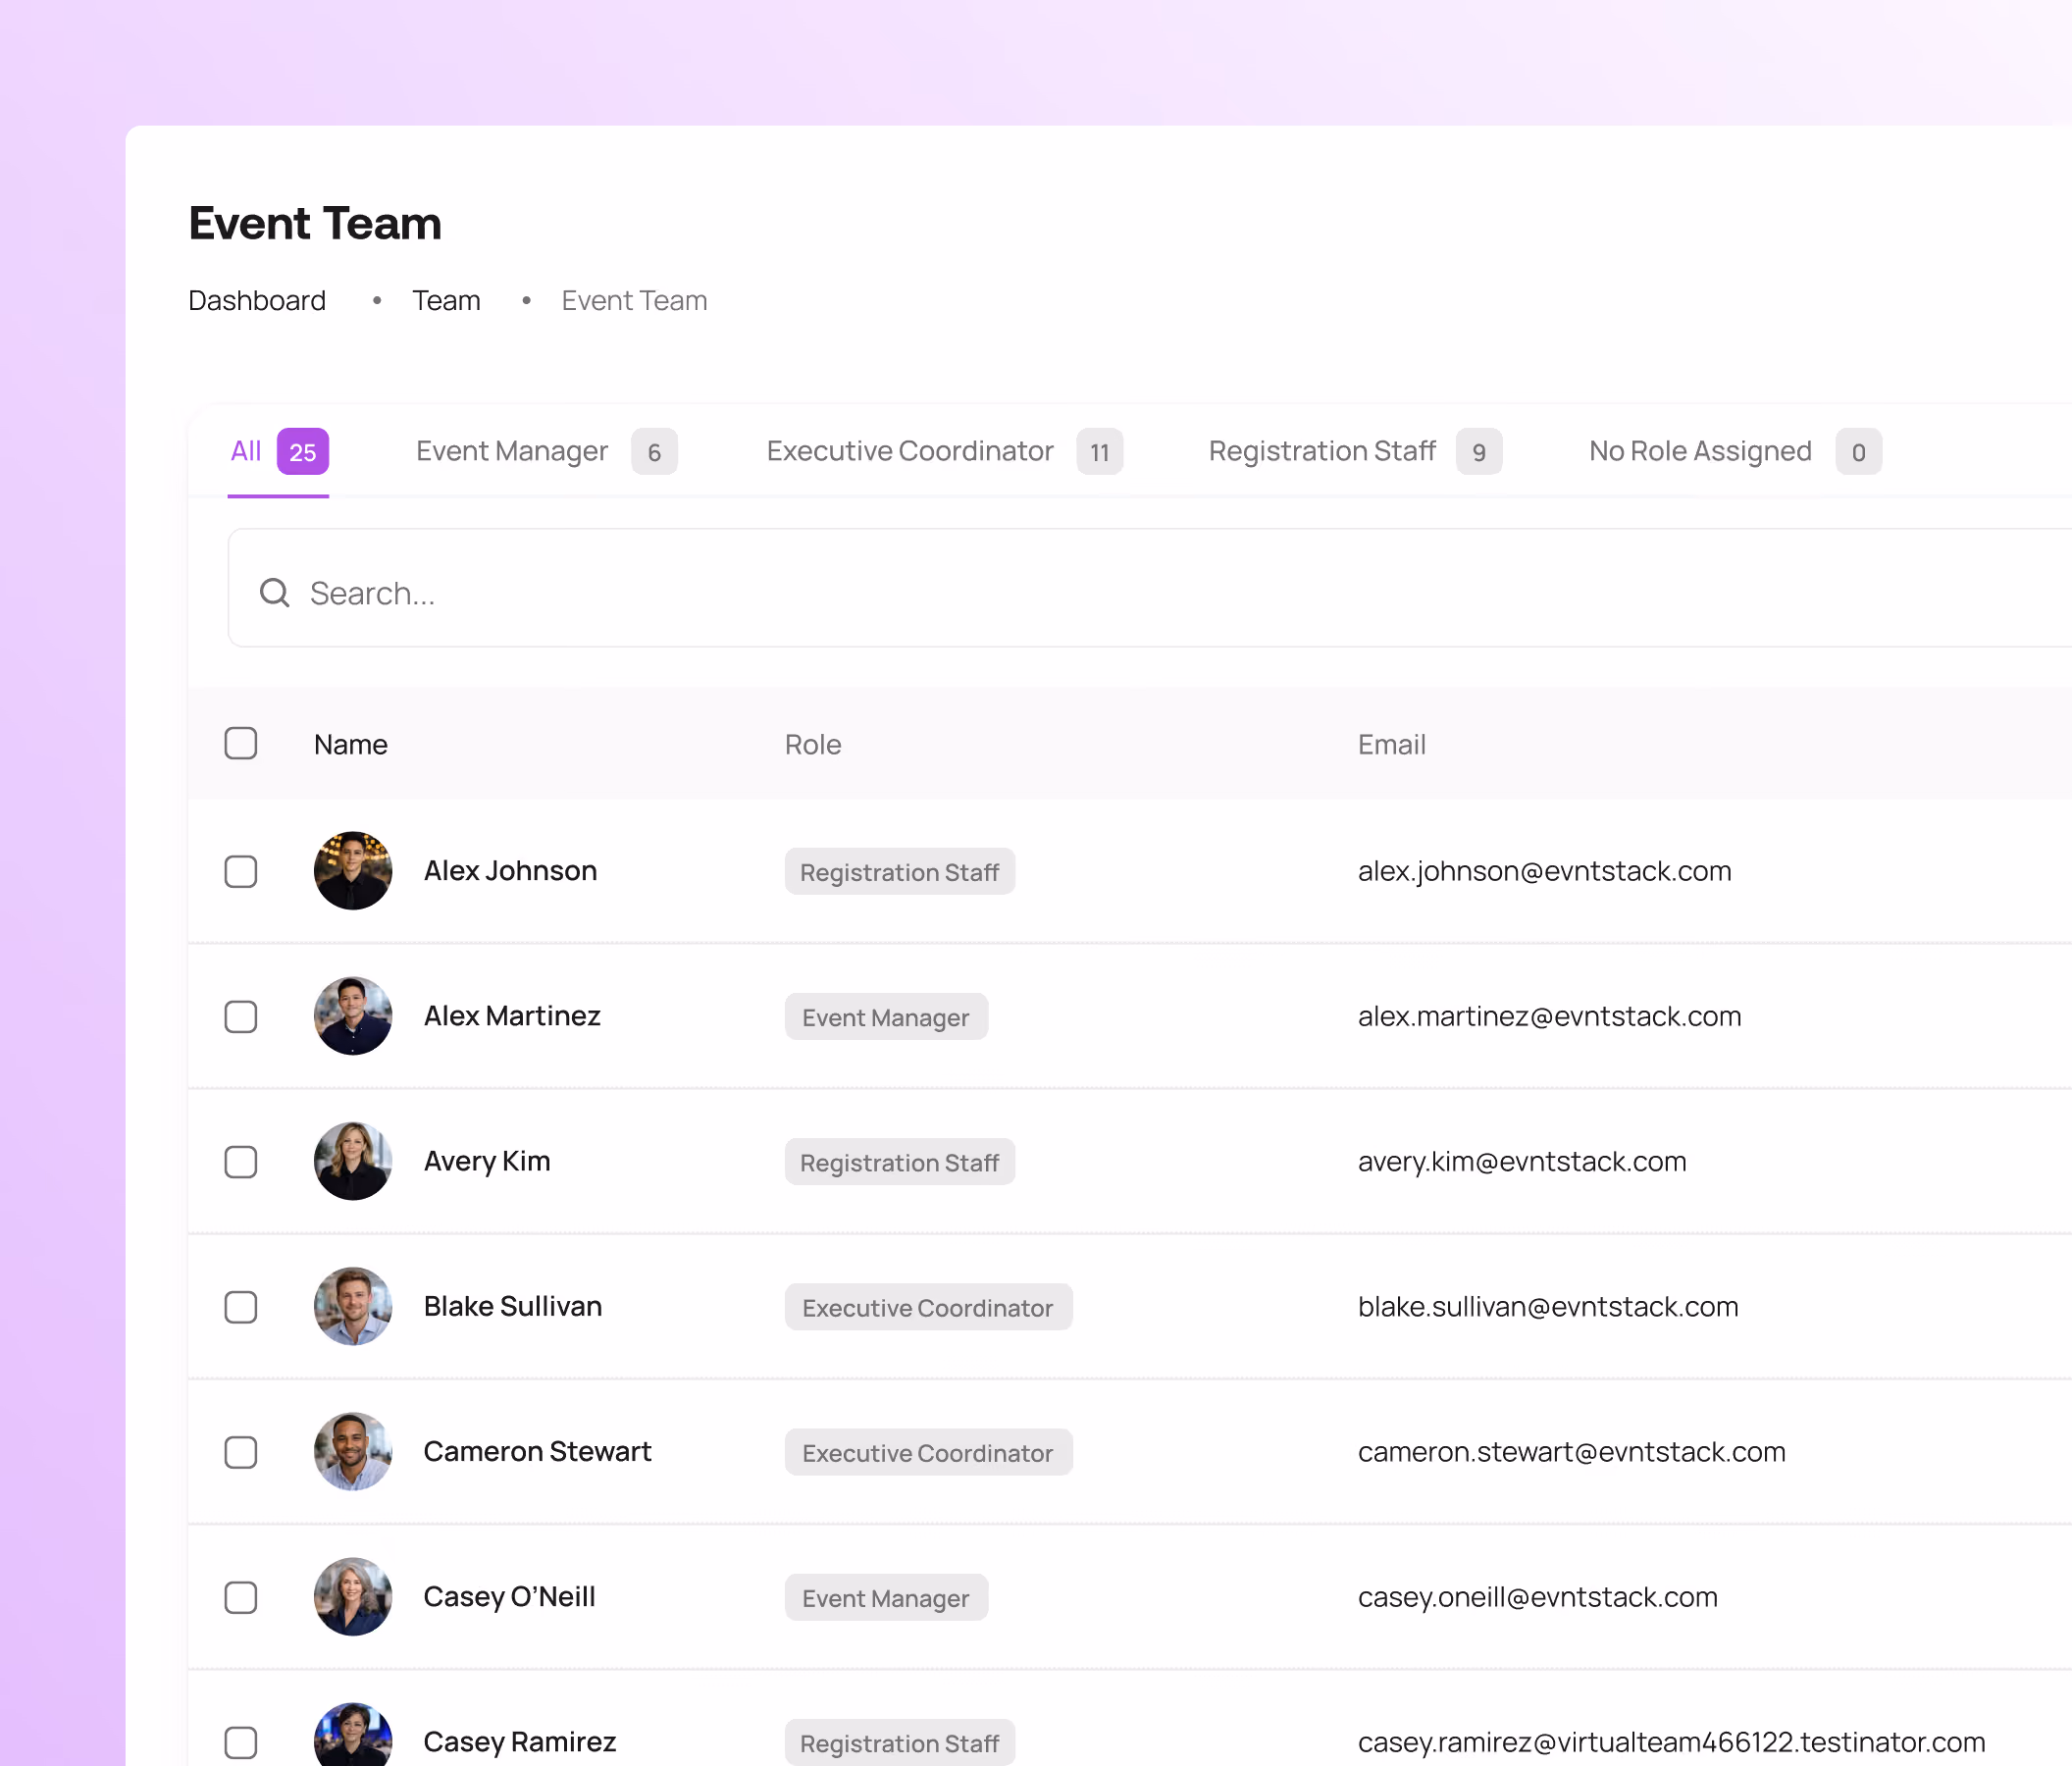Sort by the Email column header
This screenshot has width=2072, height=1766.
pyautogui.click(x=1391, y=744)
